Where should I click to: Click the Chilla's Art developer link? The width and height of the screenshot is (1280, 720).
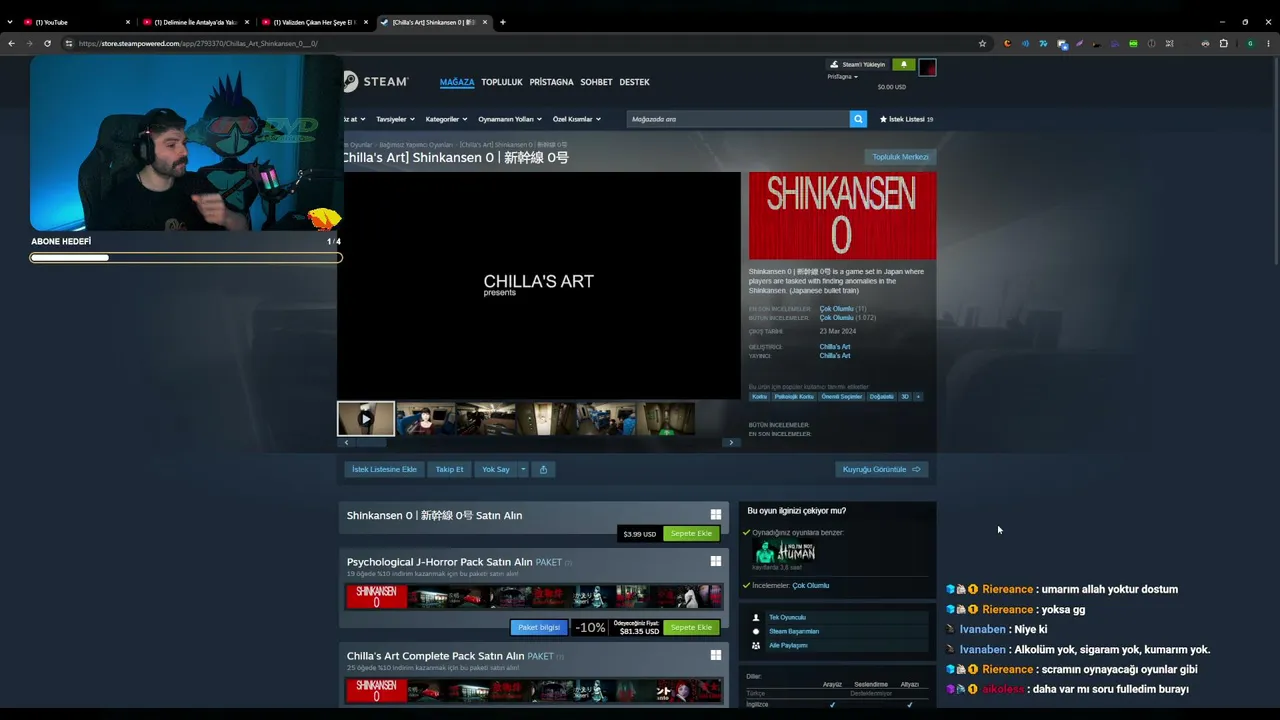[835, 347]
